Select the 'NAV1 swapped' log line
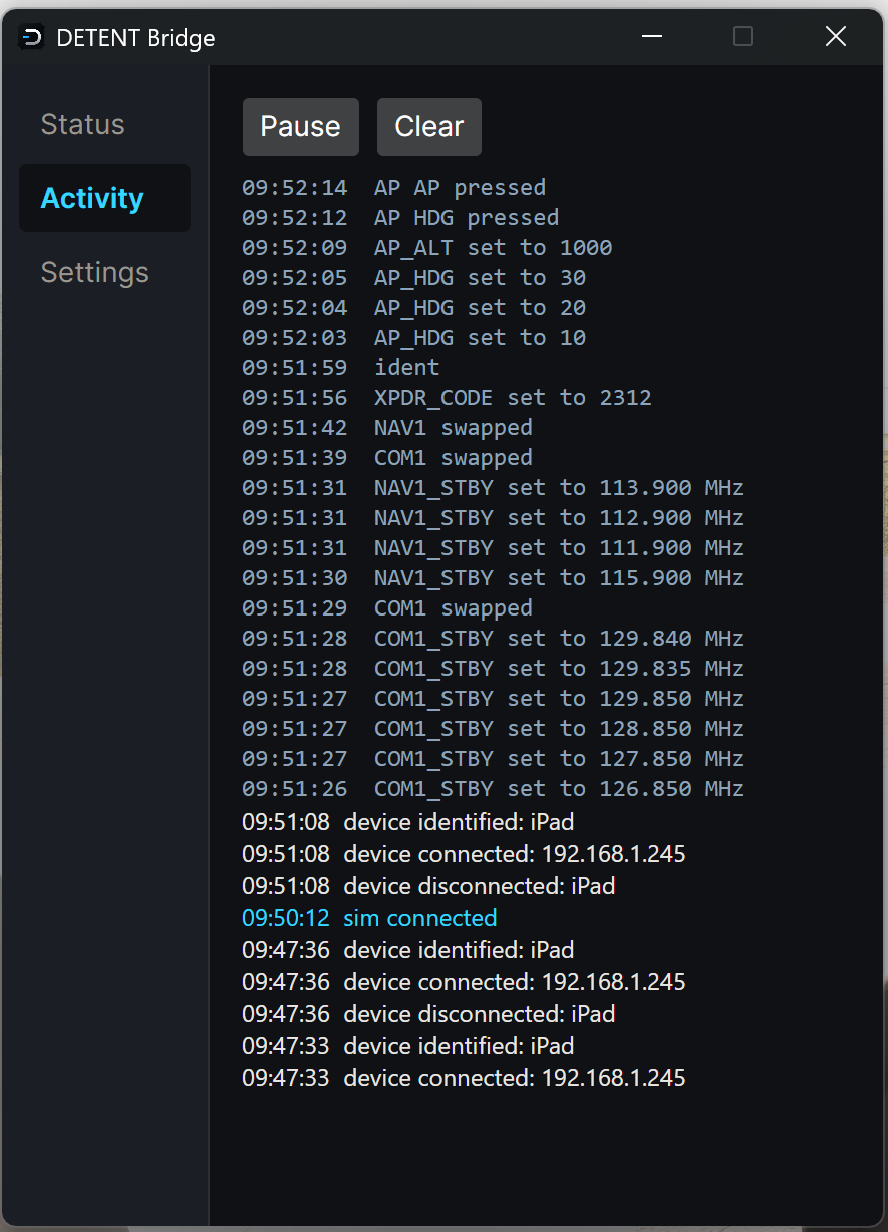The image size is (888, 1232). [x=387, y=427]
